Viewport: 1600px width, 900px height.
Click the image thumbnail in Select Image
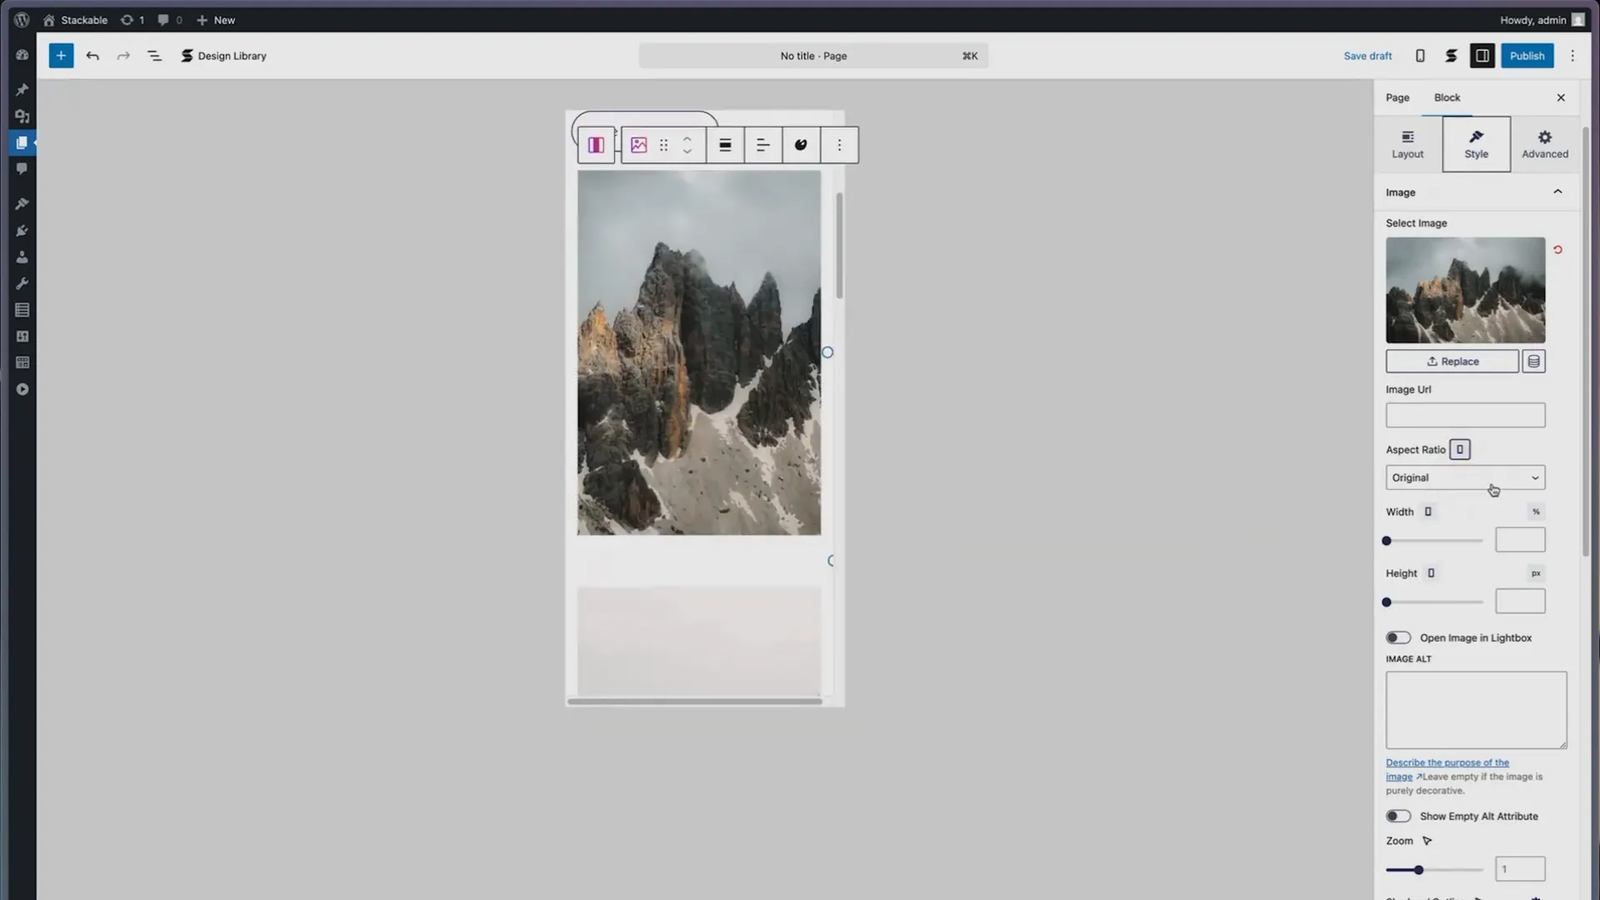point(1465,290)
